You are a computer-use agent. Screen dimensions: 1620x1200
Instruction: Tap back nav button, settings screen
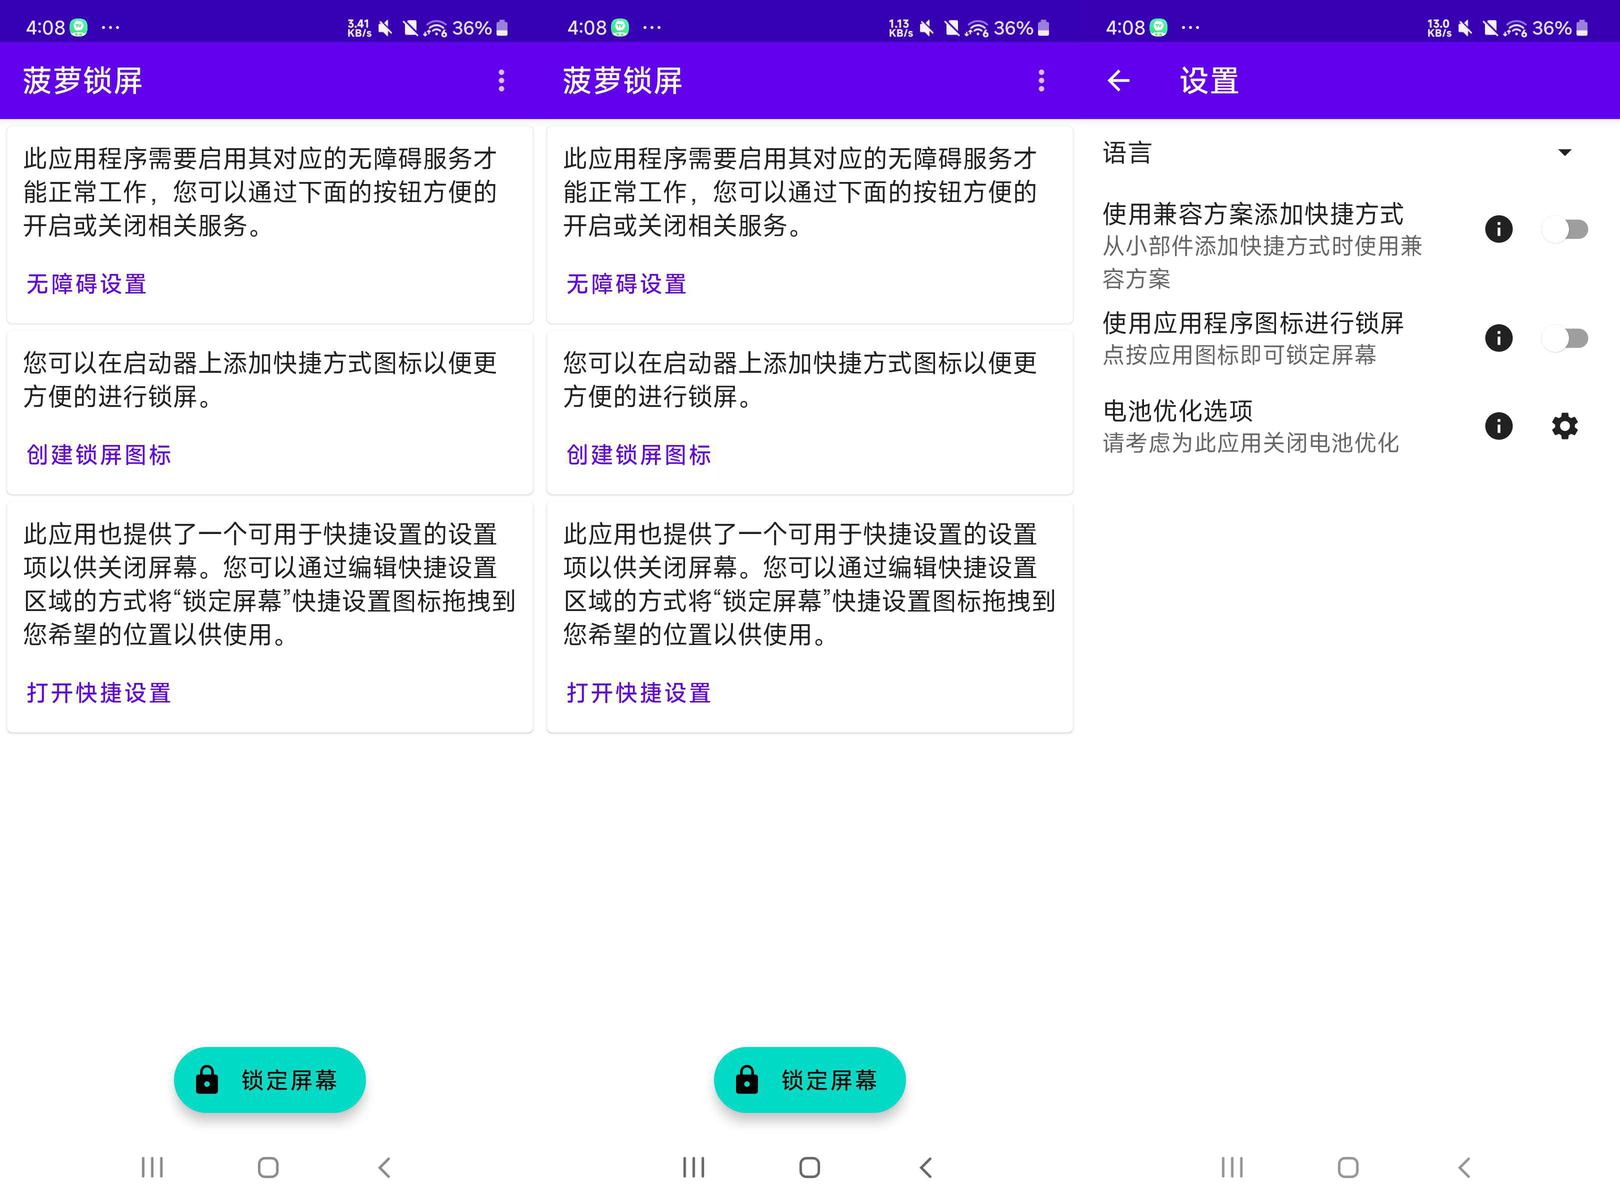(x=1464, y=1167)
